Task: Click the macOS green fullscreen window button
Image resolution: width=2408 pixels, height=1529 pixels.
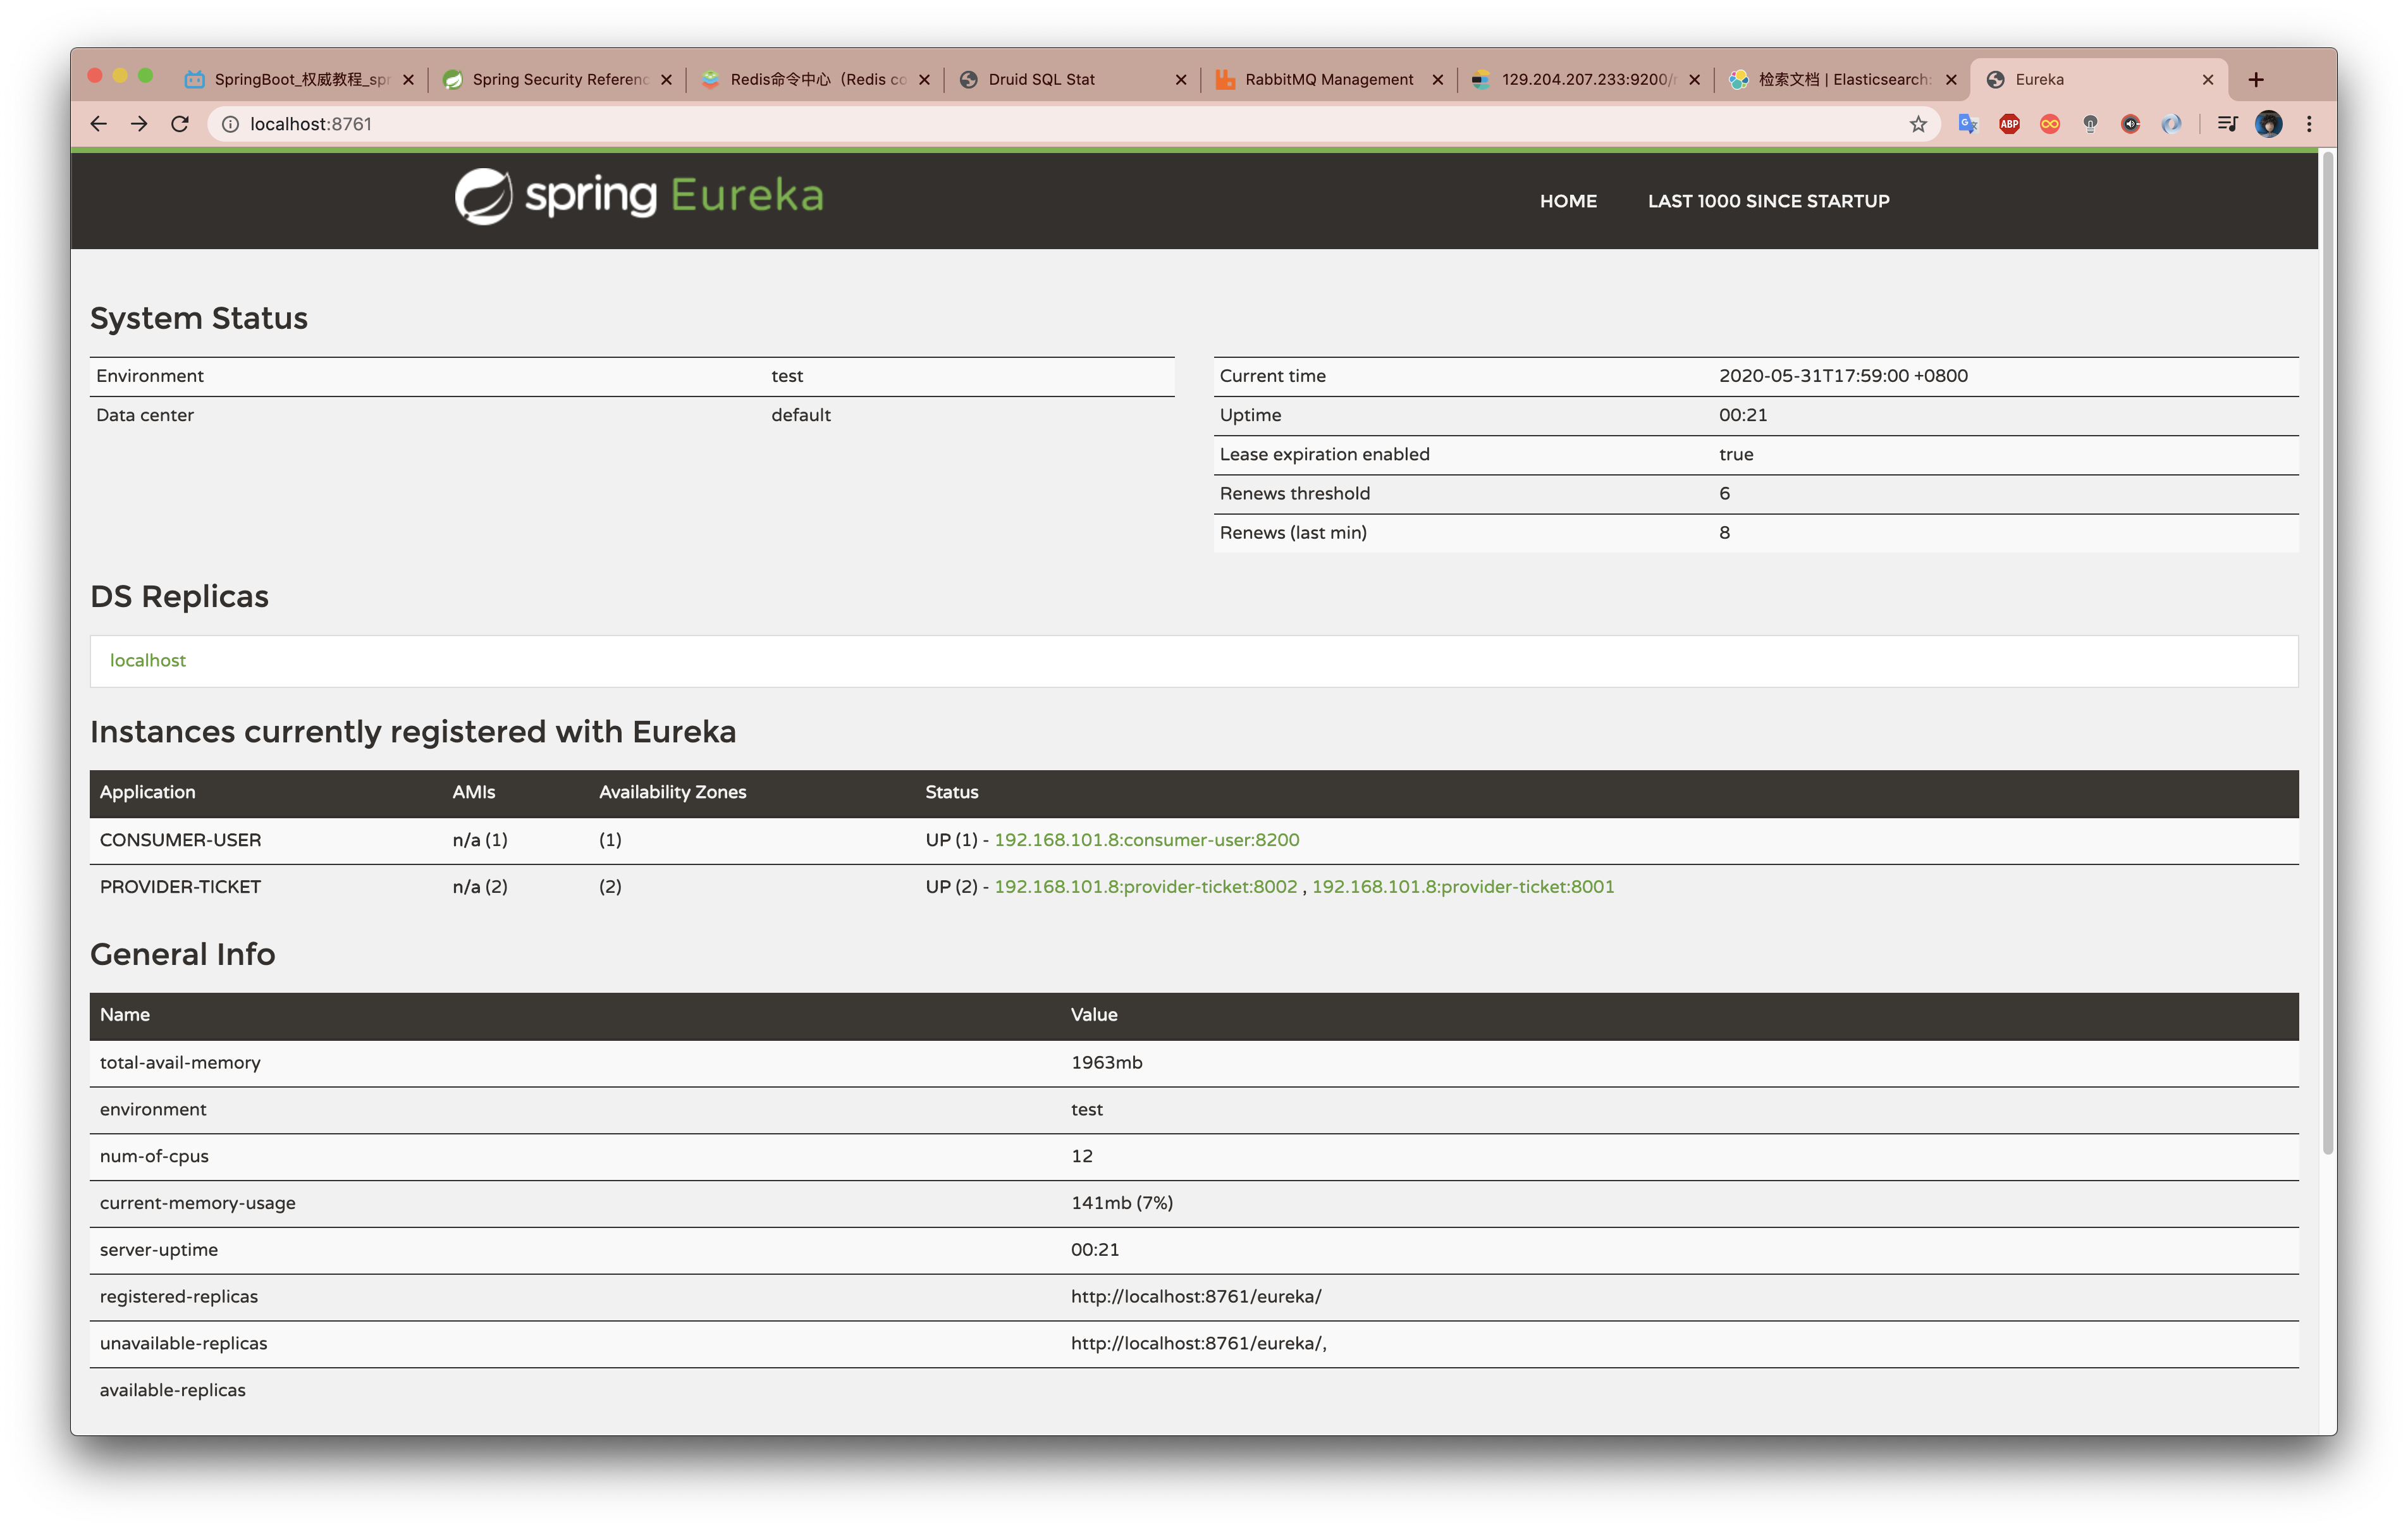Action: [x=146, y=76]
